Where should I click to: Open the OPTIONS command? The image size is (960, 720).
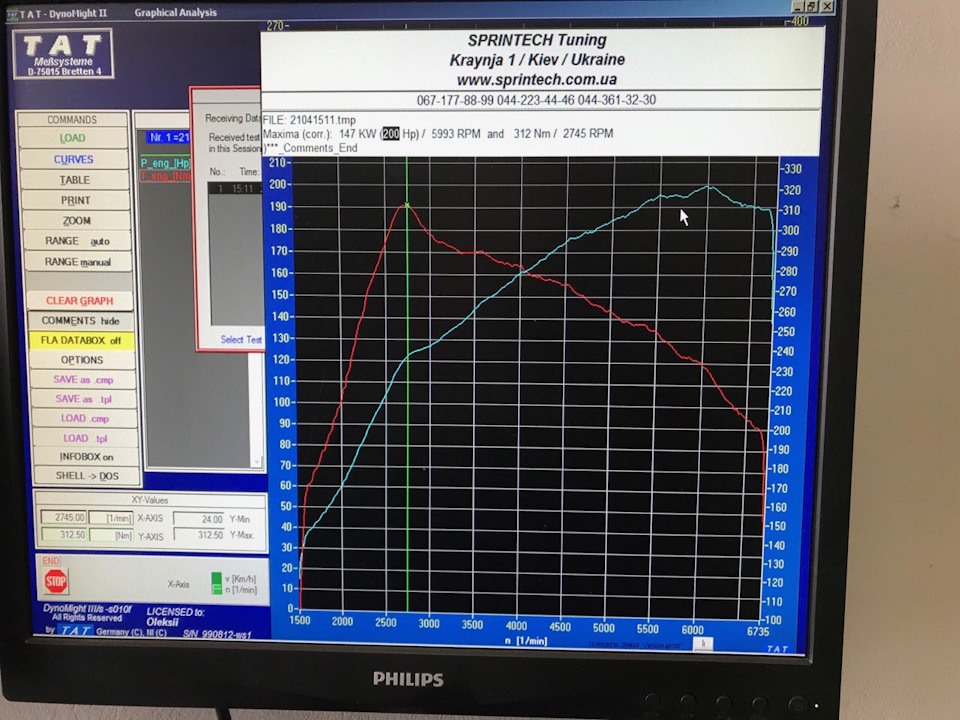click(82, 360)
